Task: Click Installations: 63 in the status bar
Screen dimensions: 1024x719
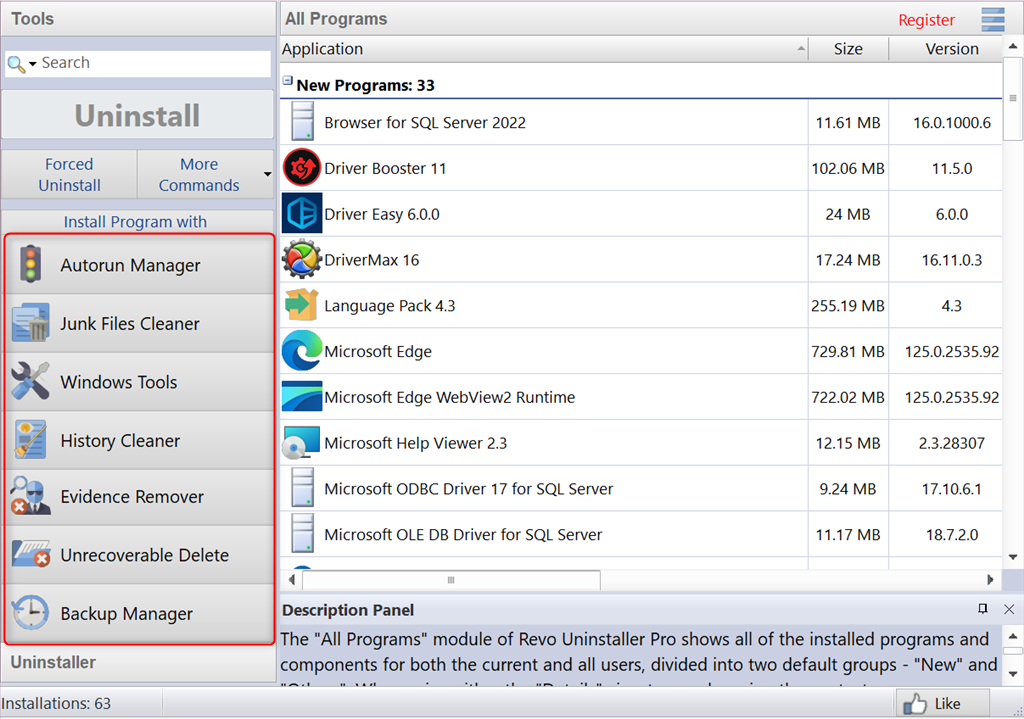Action: coord(56,703)
